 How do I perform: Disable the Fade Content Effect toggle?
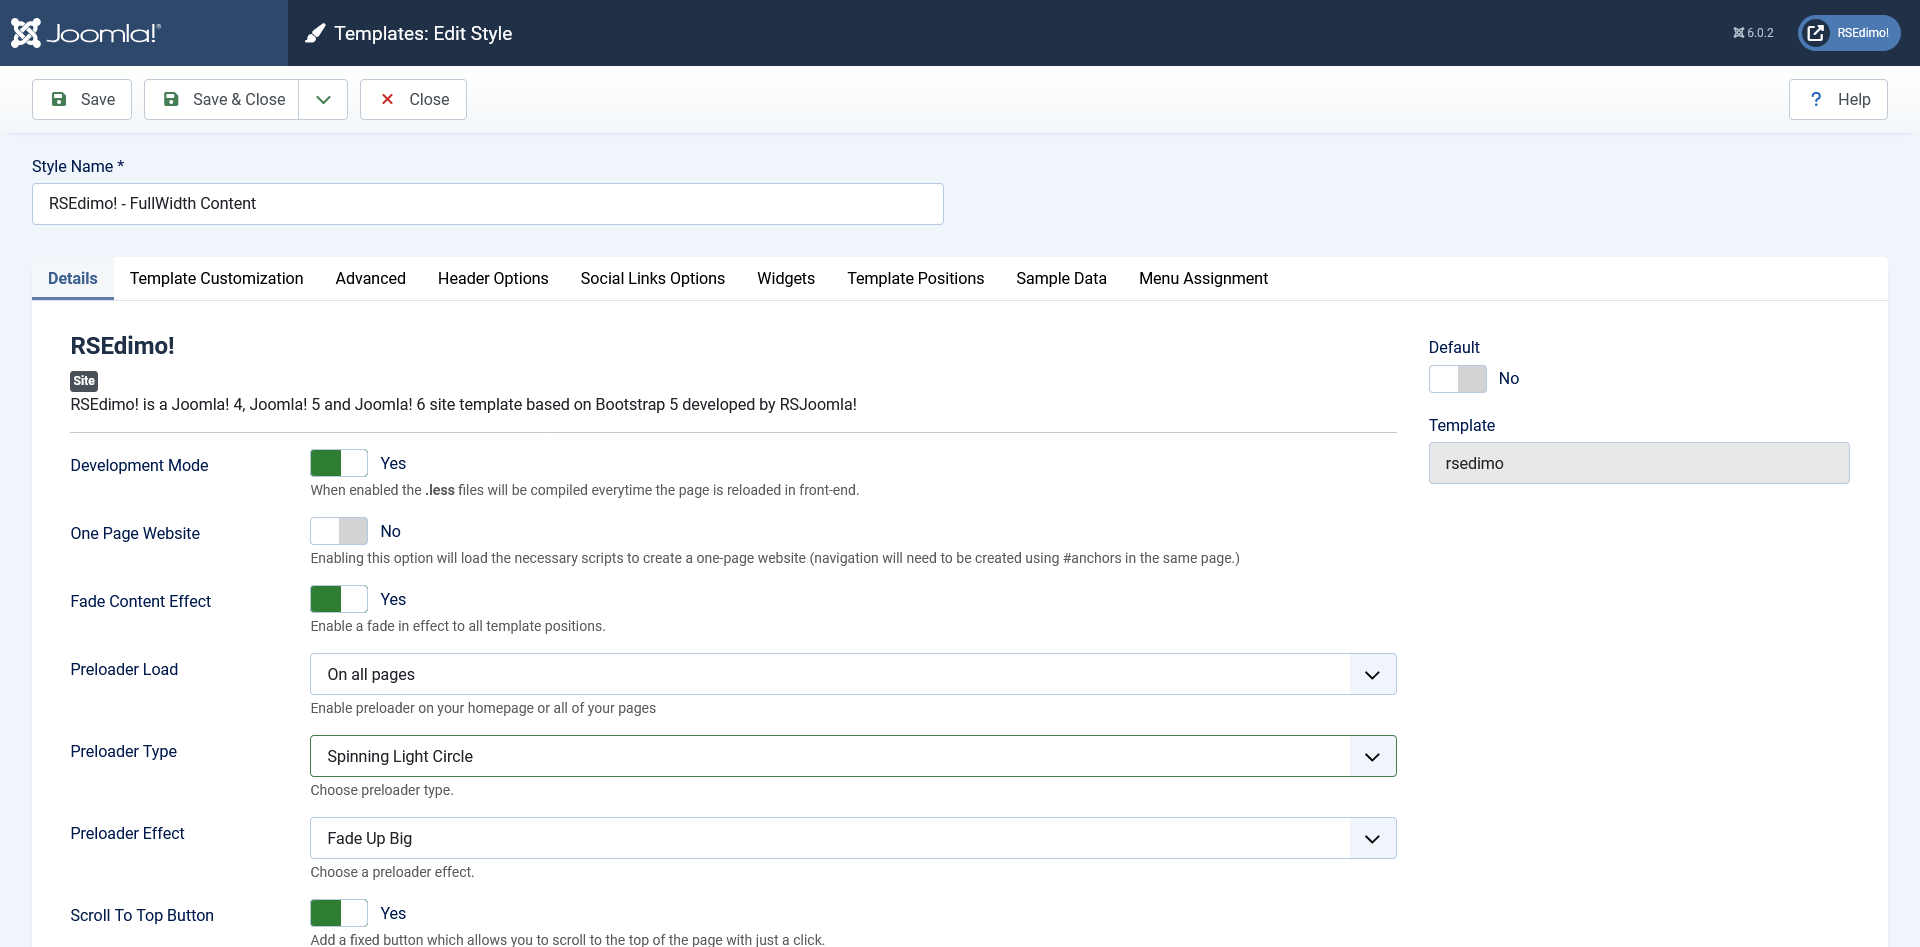[x=339, y=599]
